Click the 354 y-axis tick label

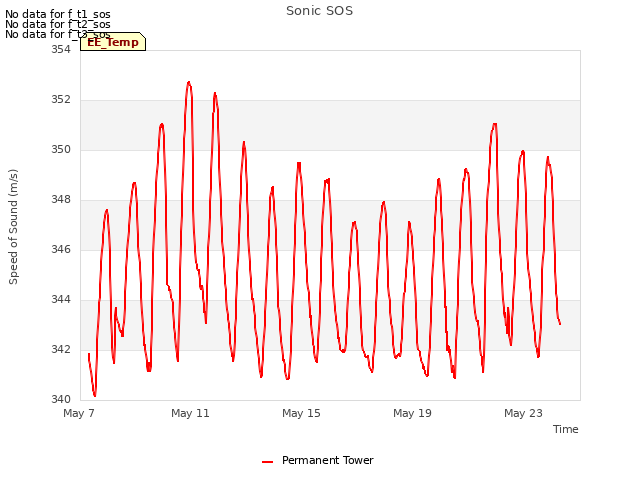pyautogui.click(x=61, y=49)
